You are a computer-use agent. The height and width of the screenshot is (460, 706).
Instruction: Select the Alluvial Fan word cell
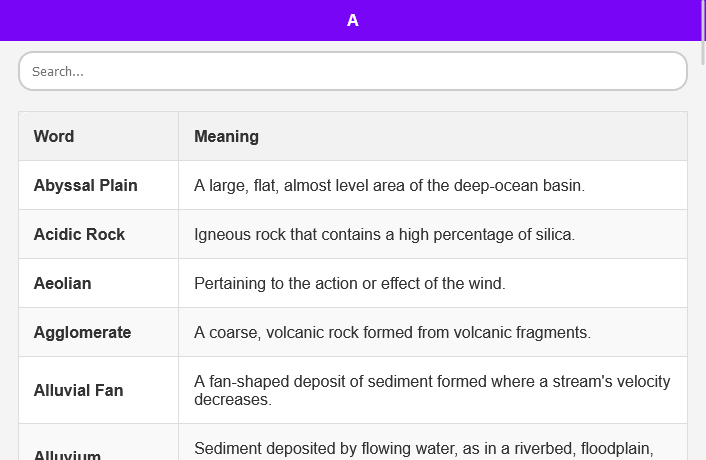(78, 390)
